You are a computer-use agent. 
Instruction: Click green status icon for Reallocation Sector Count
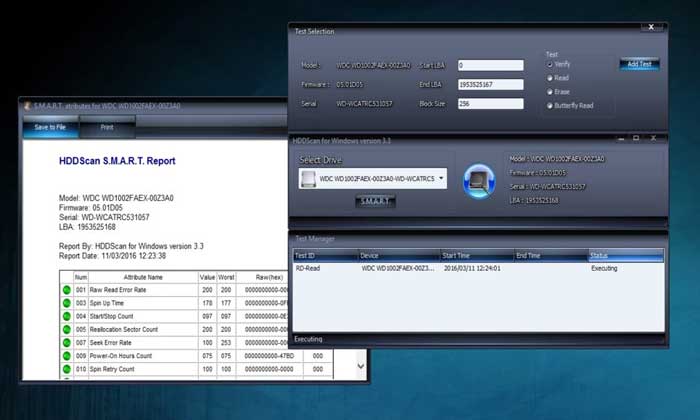pos(66,328)
